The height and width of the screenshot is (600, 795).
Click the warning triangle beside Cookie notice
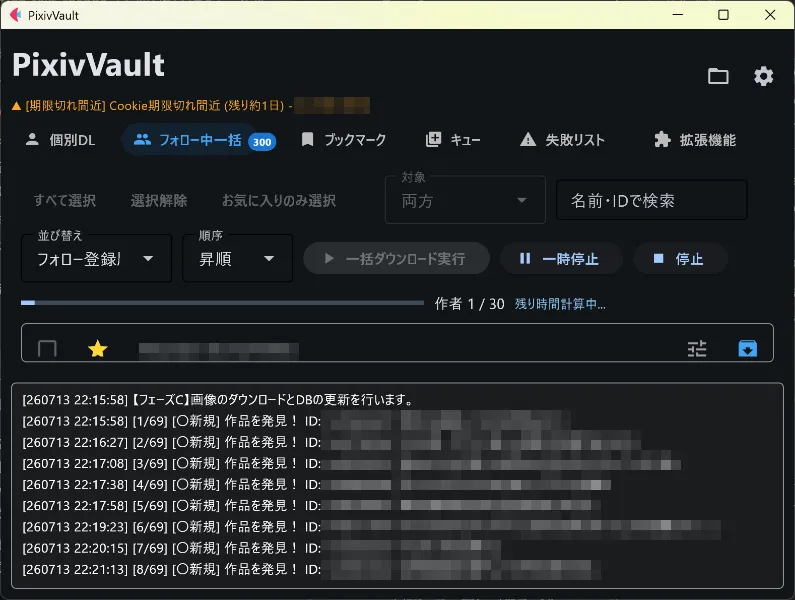coord(16,105)
